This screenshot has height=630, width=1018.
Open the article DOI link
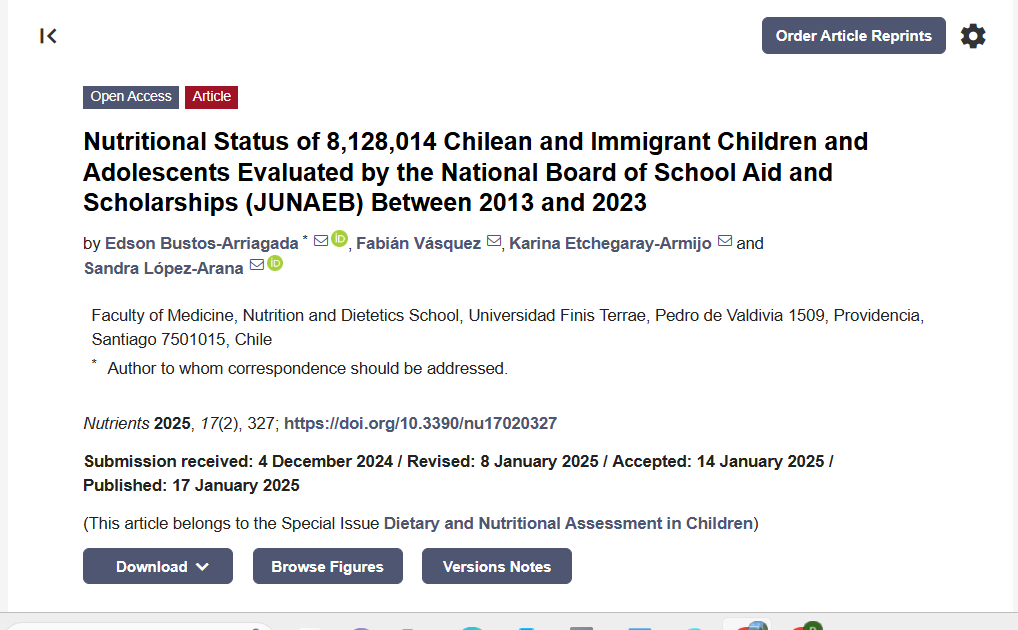click(x=420, y=423)
